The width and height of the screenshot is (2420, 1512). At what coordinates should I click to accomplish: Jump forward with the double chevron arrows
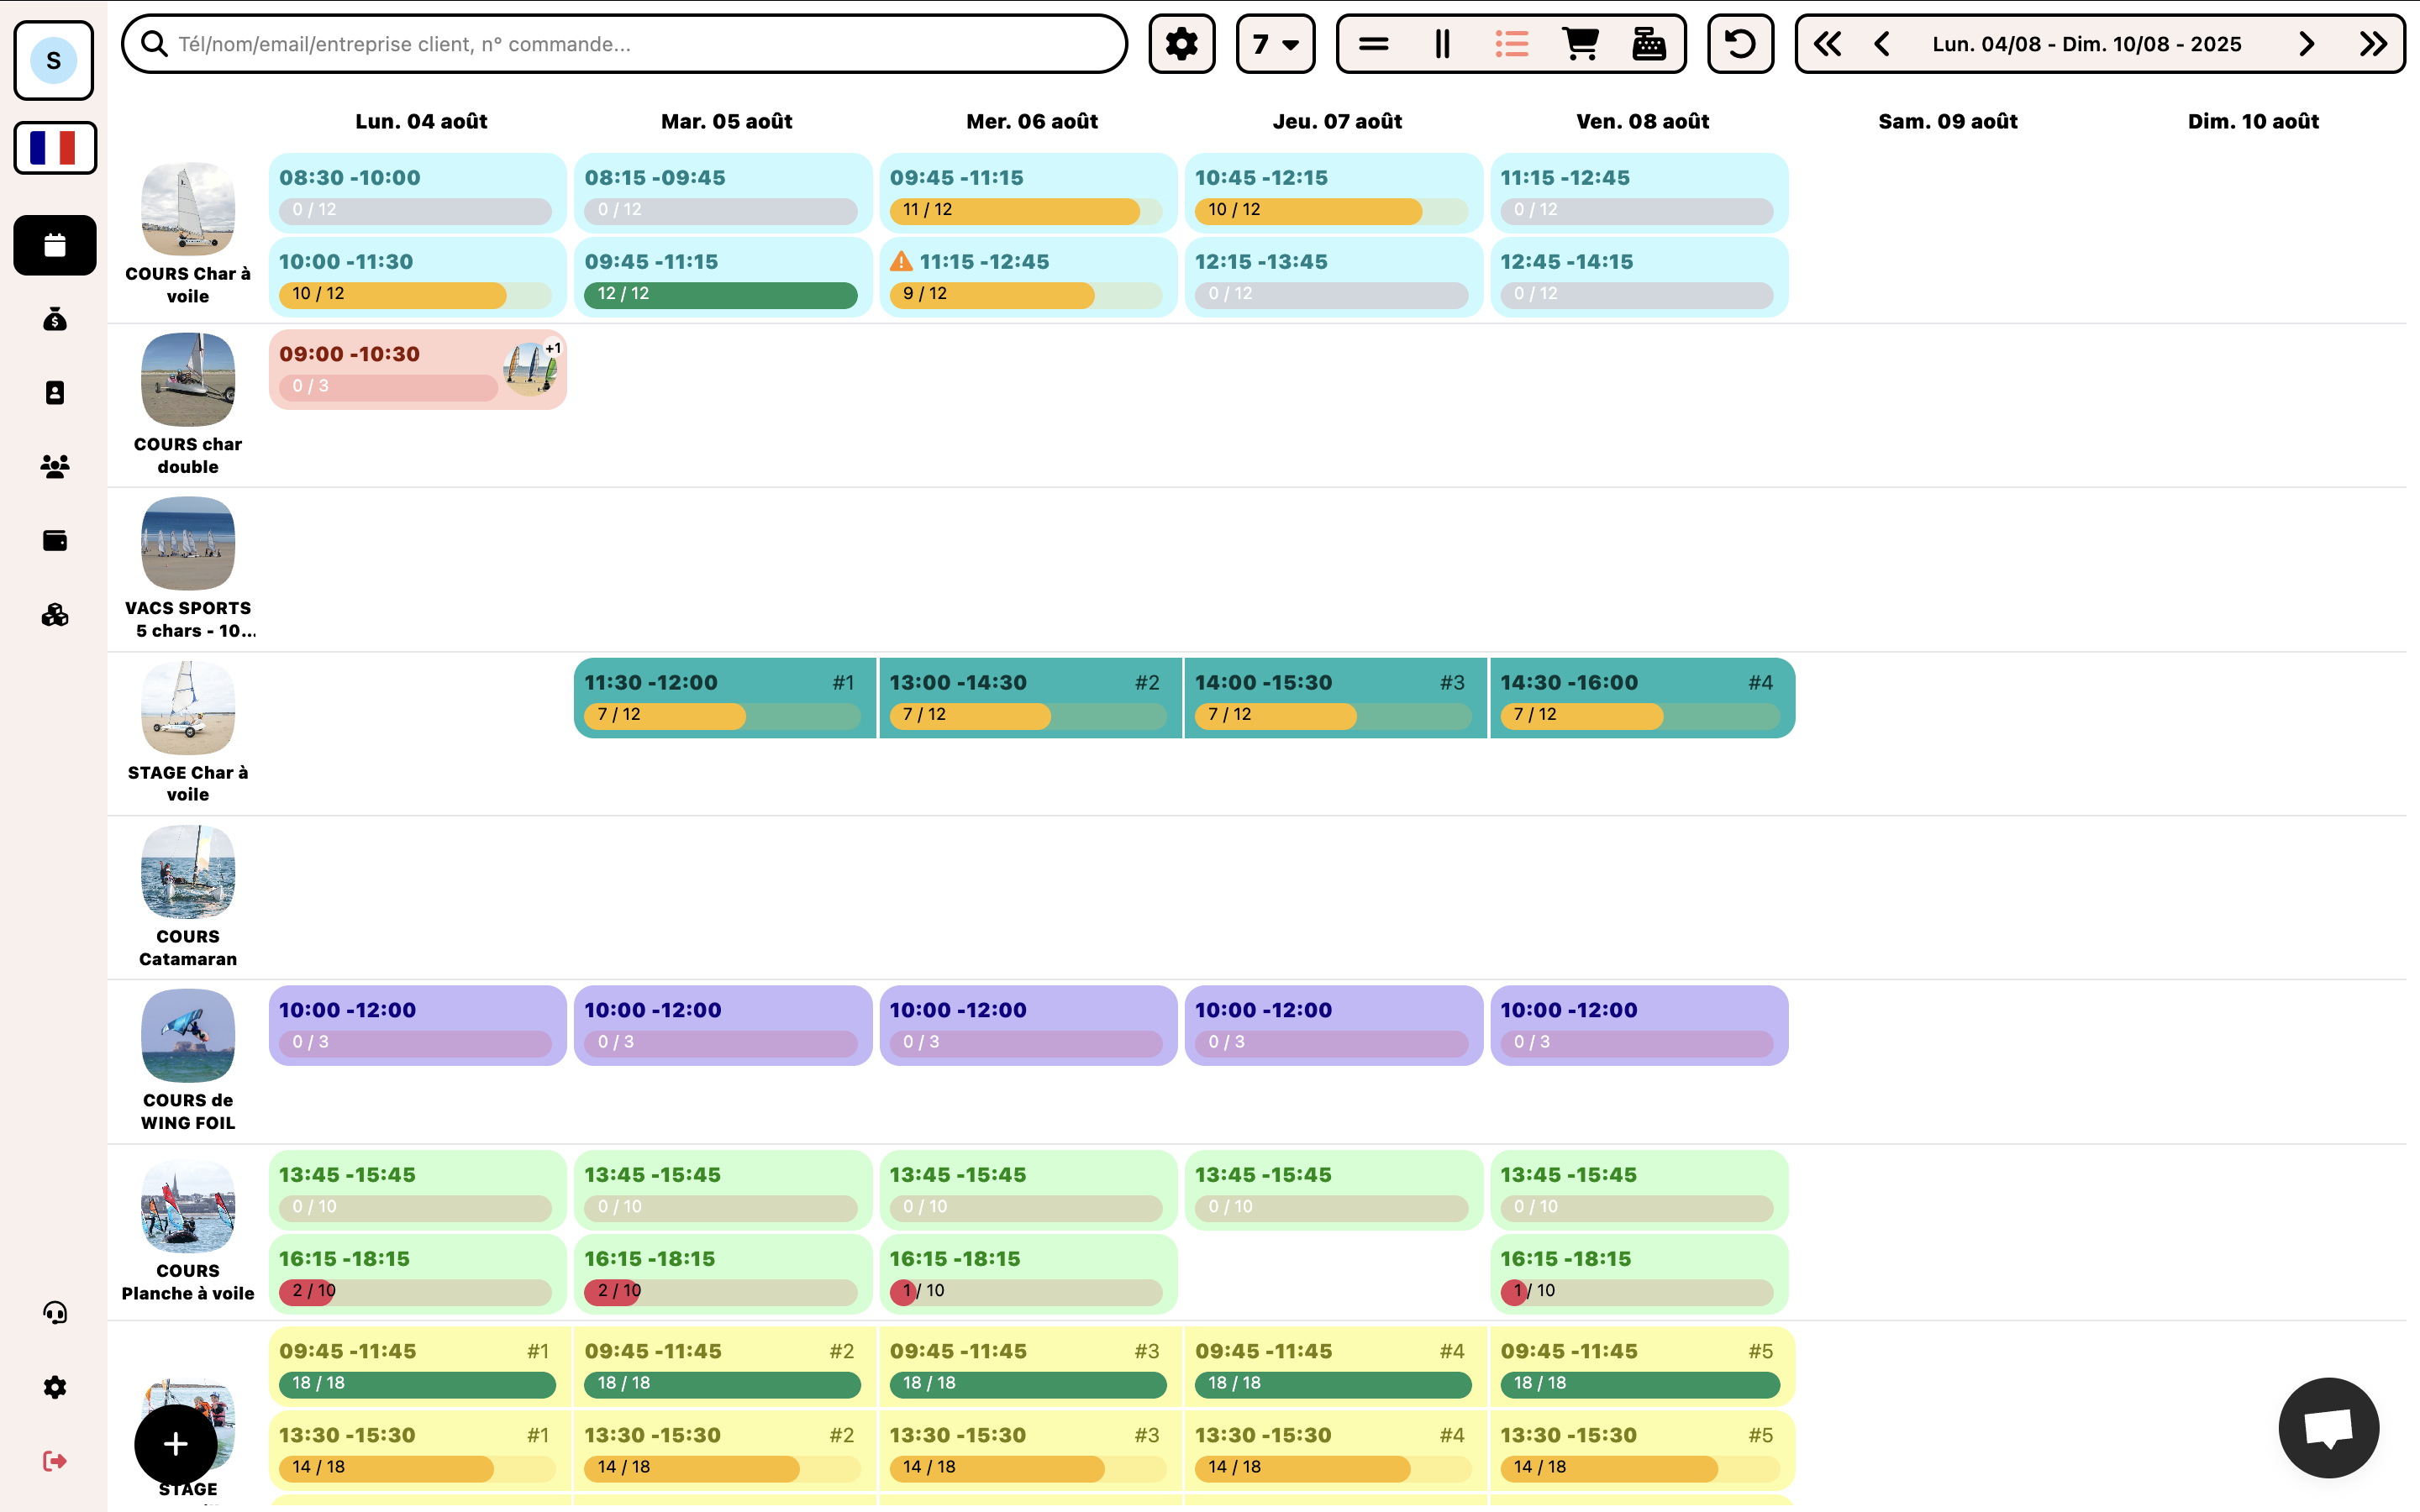[2374, 43]
